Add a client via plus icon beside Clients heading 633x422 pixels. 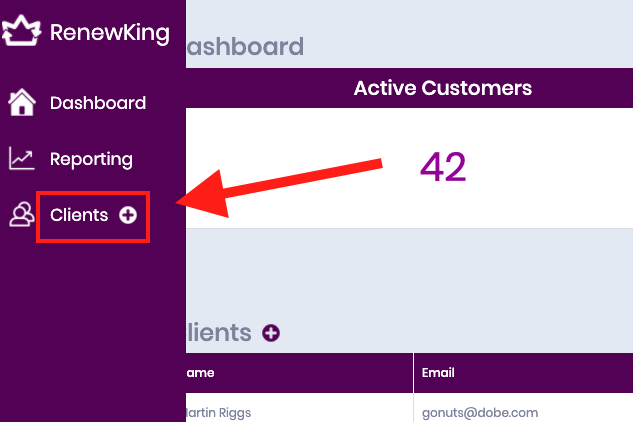271,333
